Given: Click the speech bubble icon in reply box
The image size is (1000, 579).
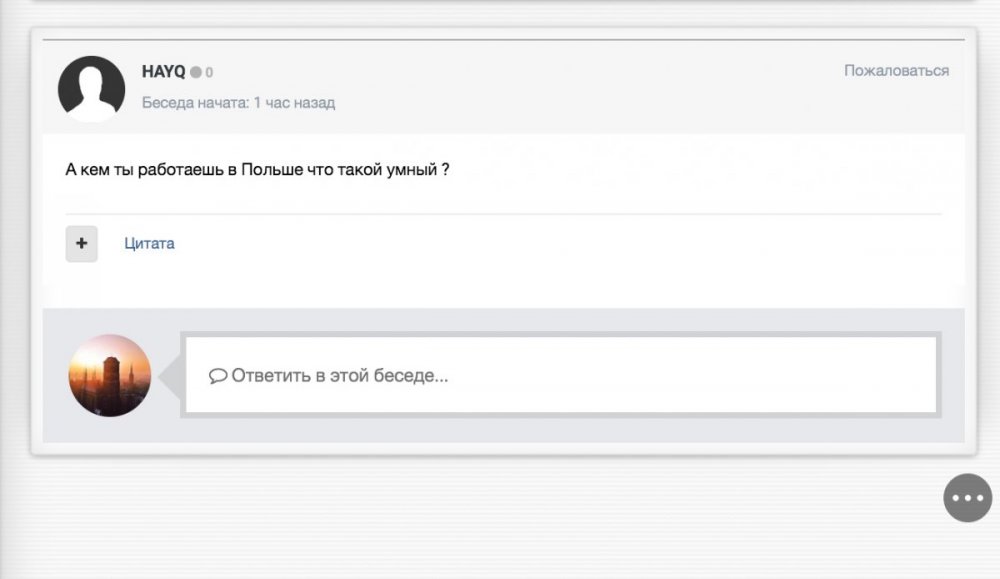Looking at the screenshot, I should point(218,376).
